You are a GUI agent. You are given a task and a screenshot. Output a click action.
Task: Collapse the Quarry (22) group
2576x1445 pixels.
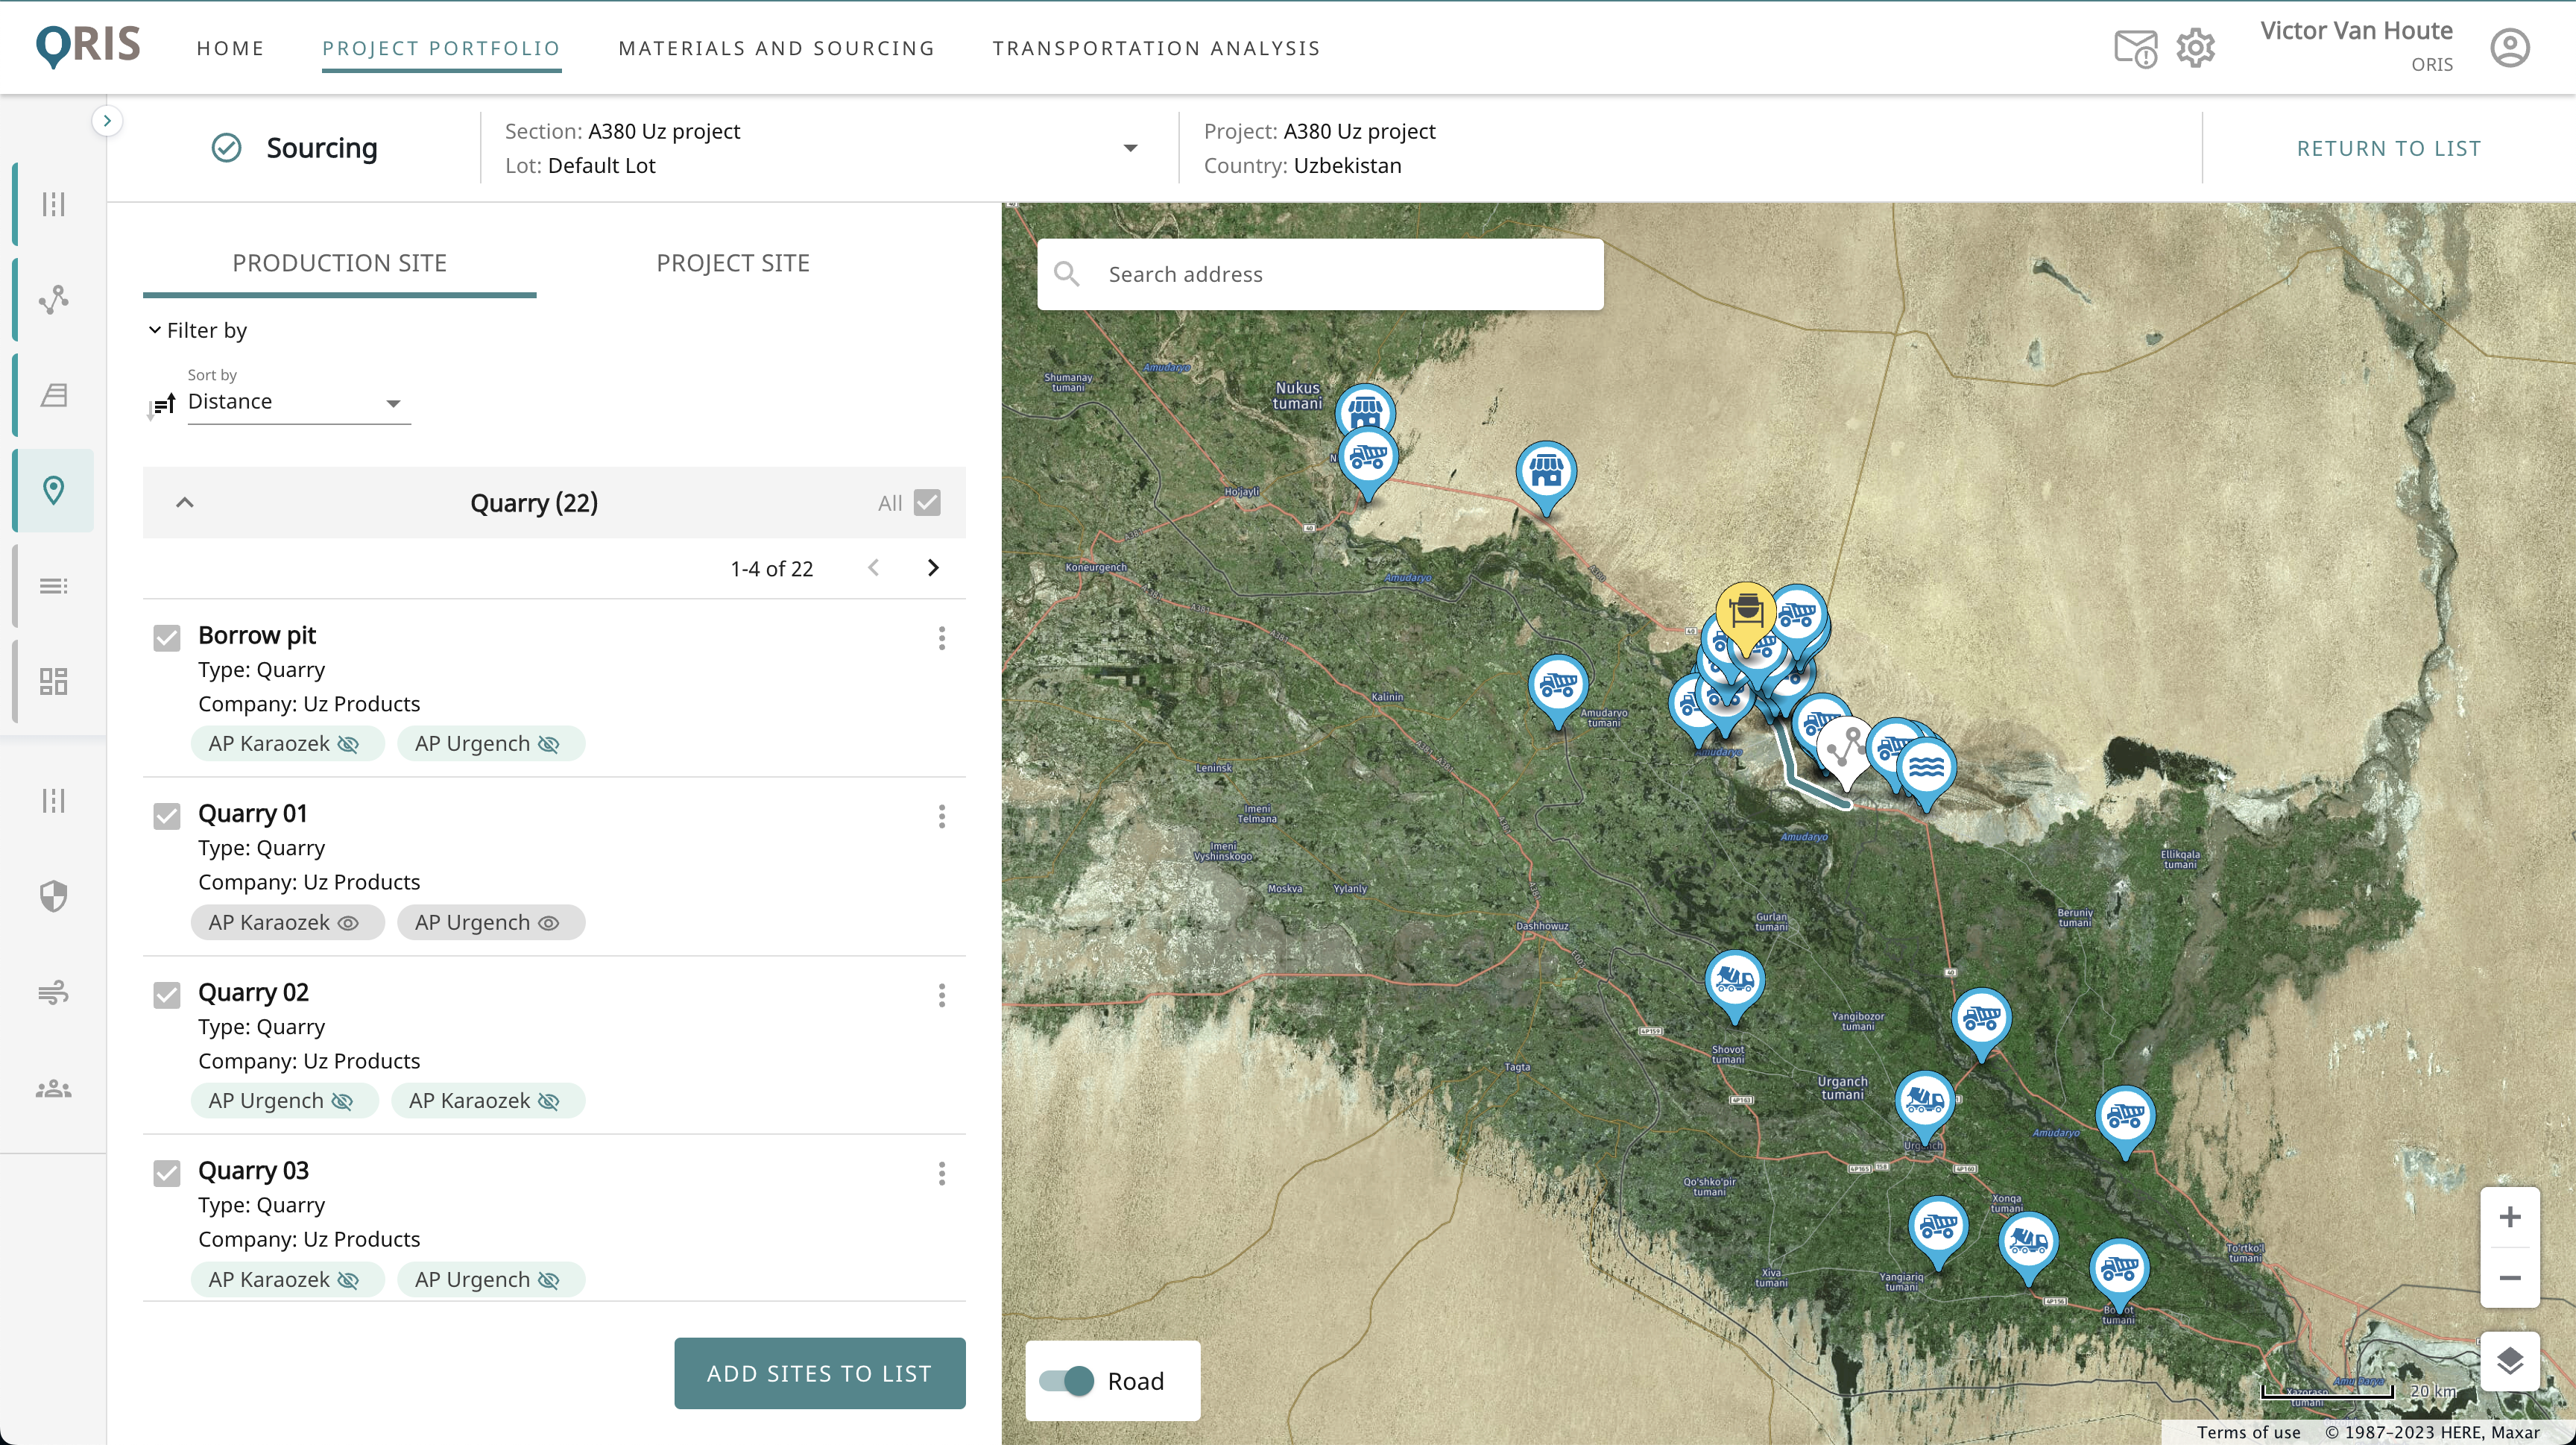pyautogui.click(x=185, y=503)
